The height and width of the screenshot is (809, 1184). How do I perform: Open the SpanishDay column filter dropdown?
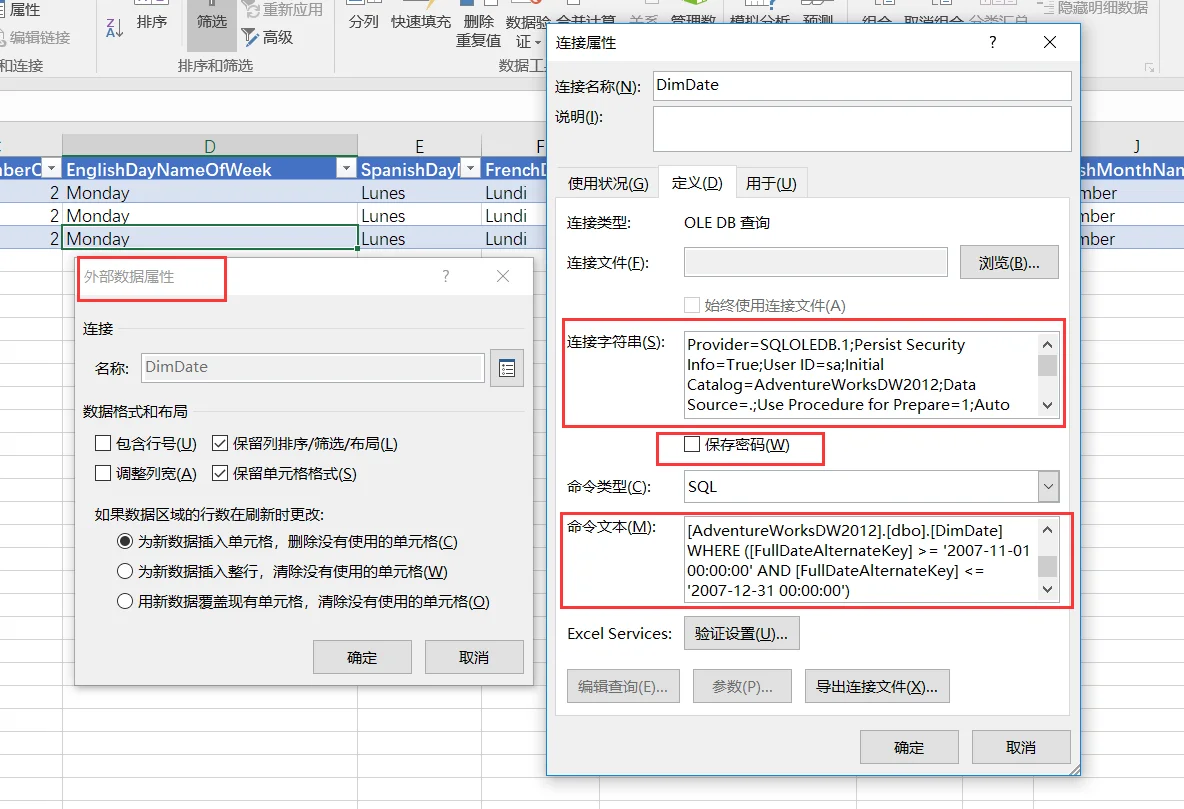pos(470,168)
